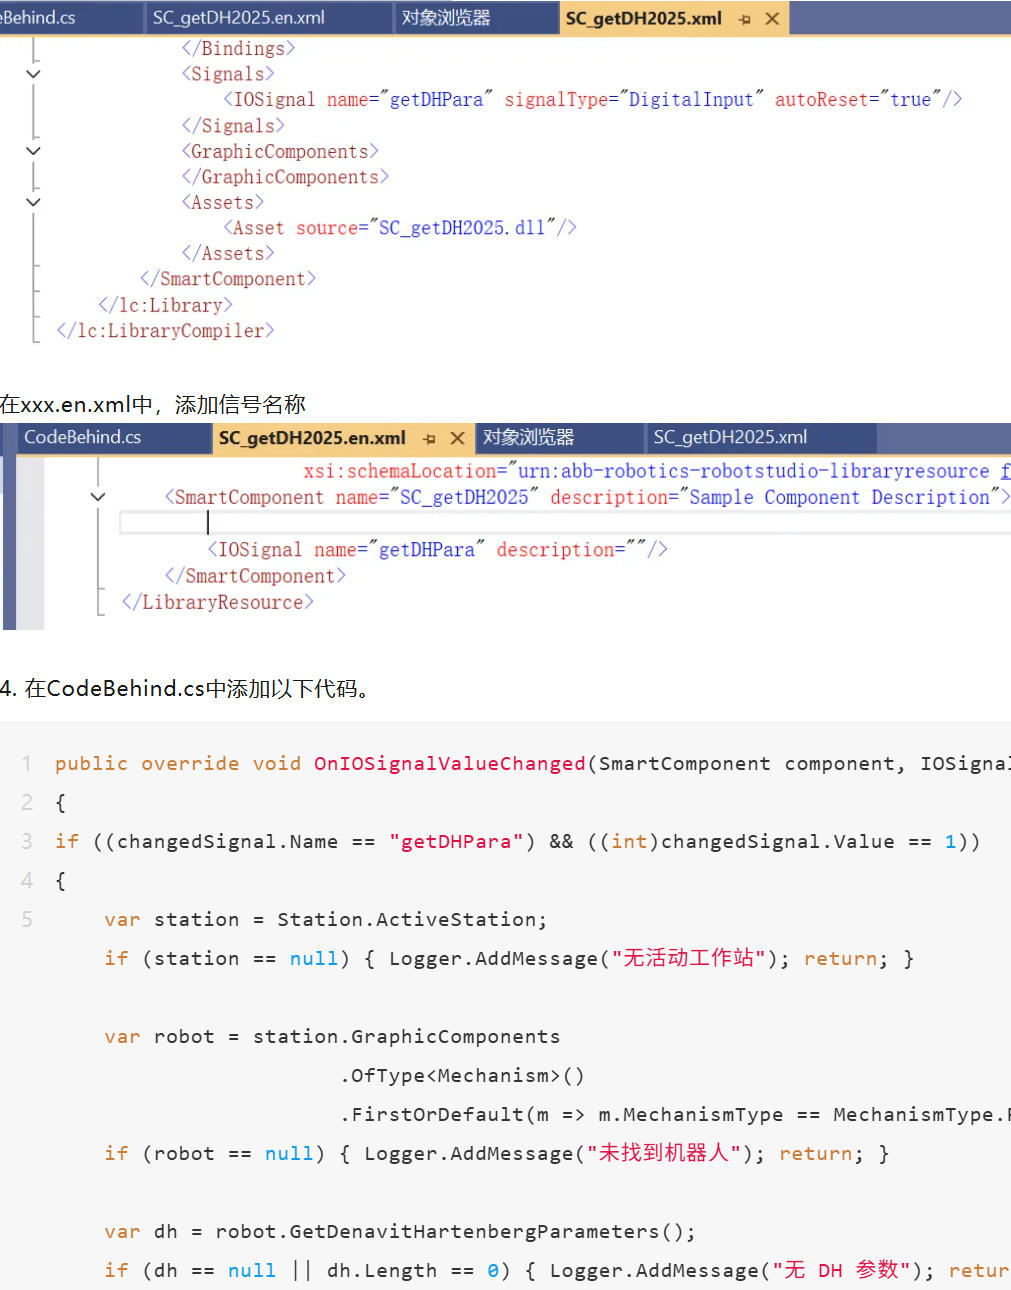Click the "SC_getDH2025.dll" asset source value
1011x1290 pixels.
pos(462,228)
